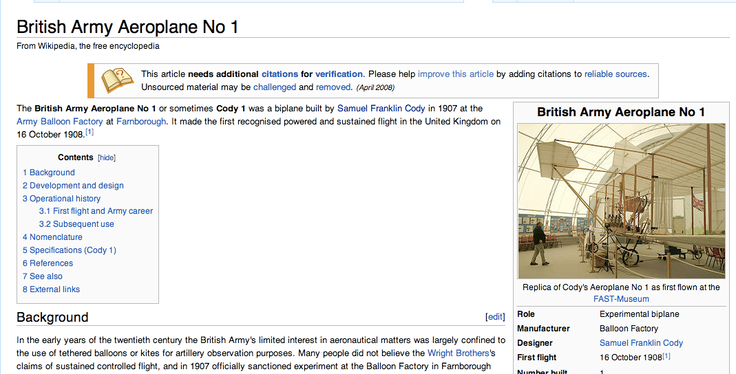Open the Wright Brothers link
736x374 pixels.
tap(458, 353)
